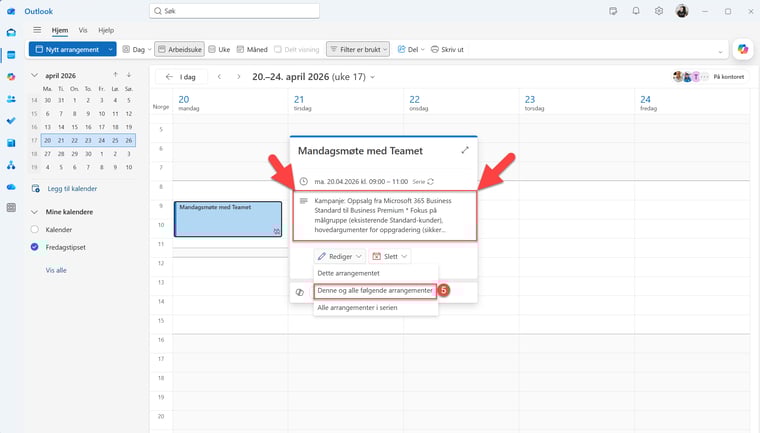760x433 pixels.
Task: Select the Mandagsmøte med Teamet calendar event
Action: click(228, 219)
